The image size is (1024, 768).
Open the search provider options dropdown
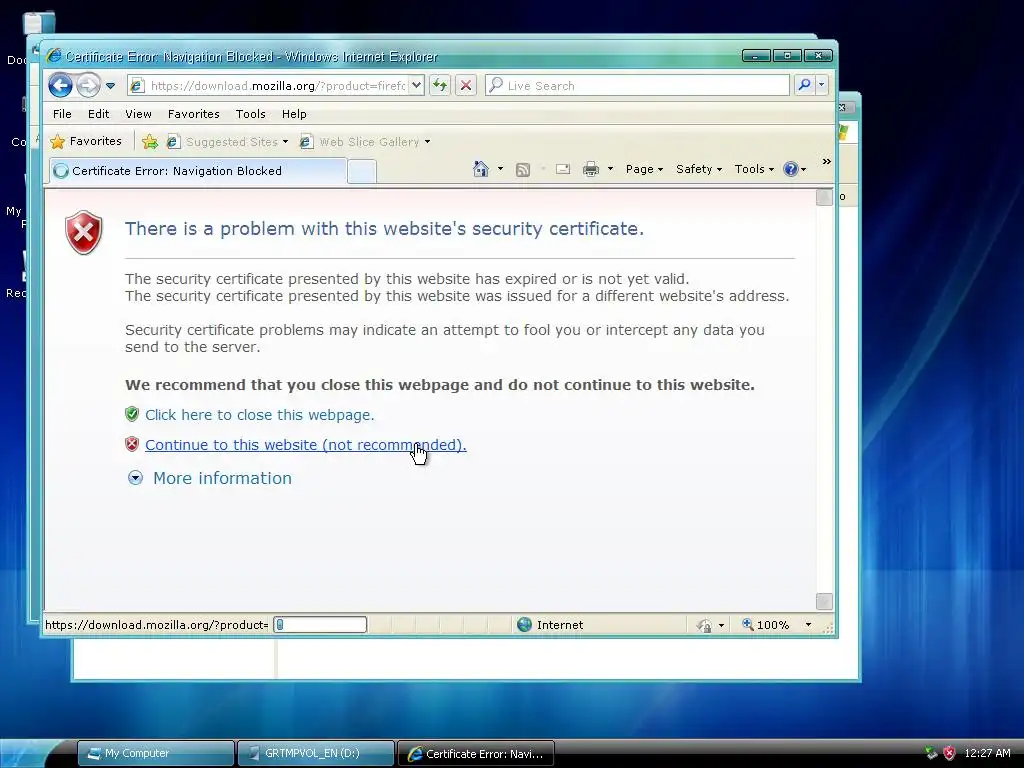point(822,85)
